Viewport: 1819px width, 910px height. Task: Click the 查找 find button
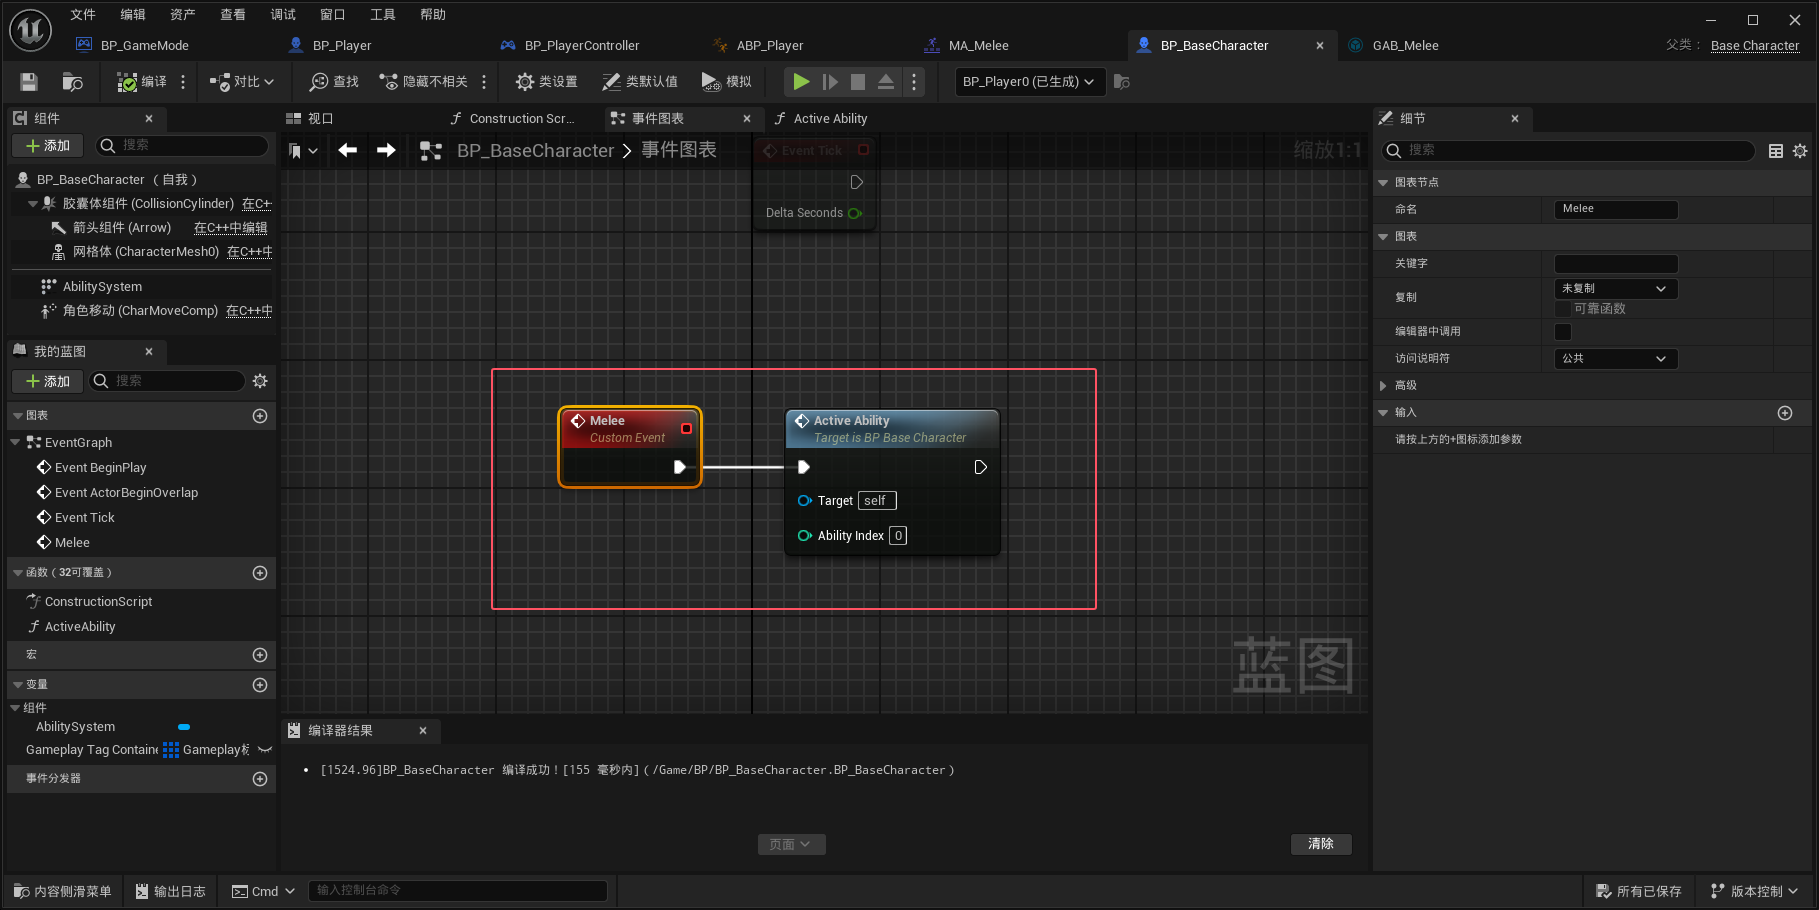[x=334, y=82]
